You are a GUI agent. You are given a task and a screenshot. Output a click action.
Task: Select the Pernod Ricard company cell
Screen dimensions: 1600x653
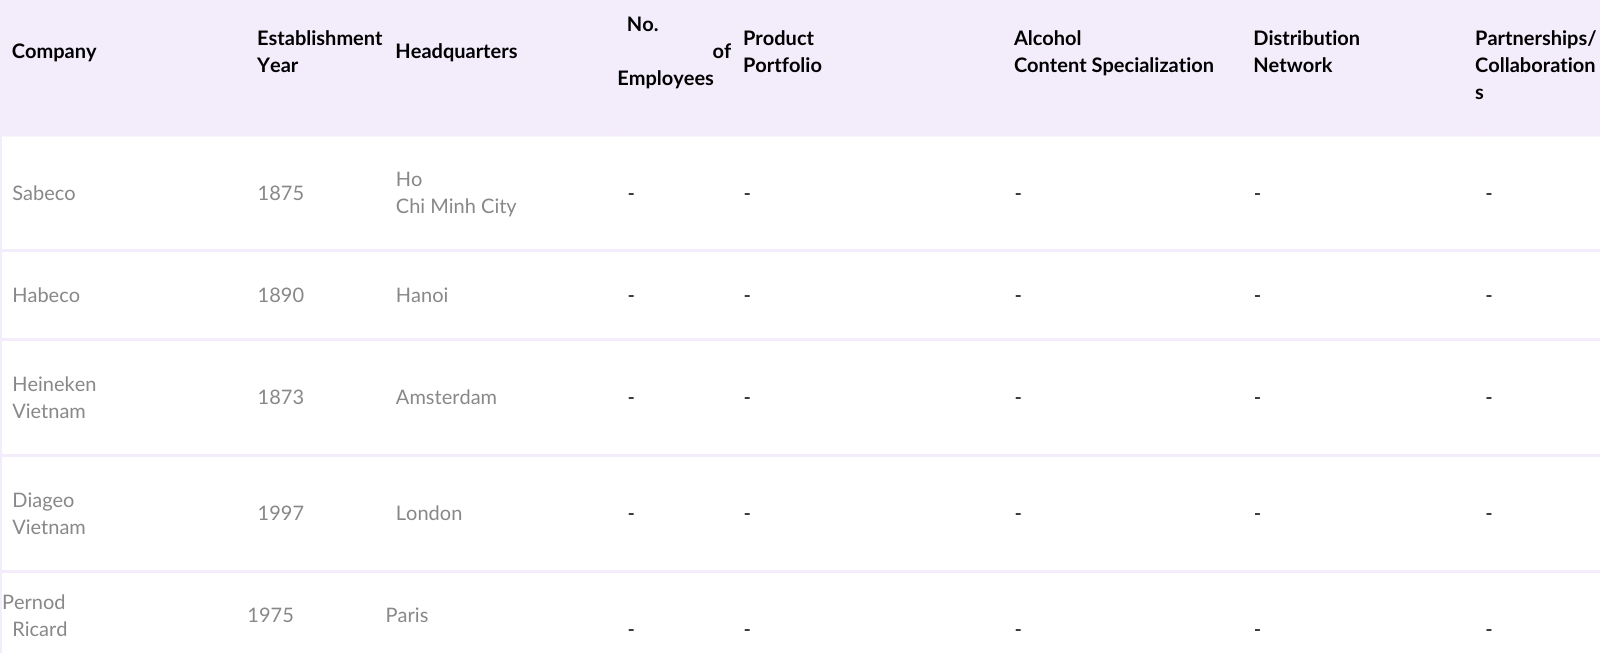(36, 615)
